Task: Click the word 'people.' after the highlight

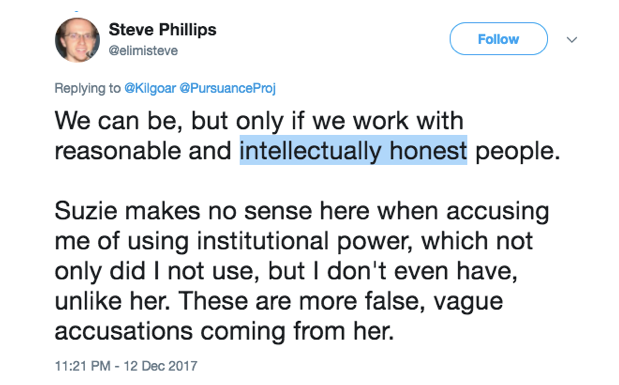Action: [518, 151]
